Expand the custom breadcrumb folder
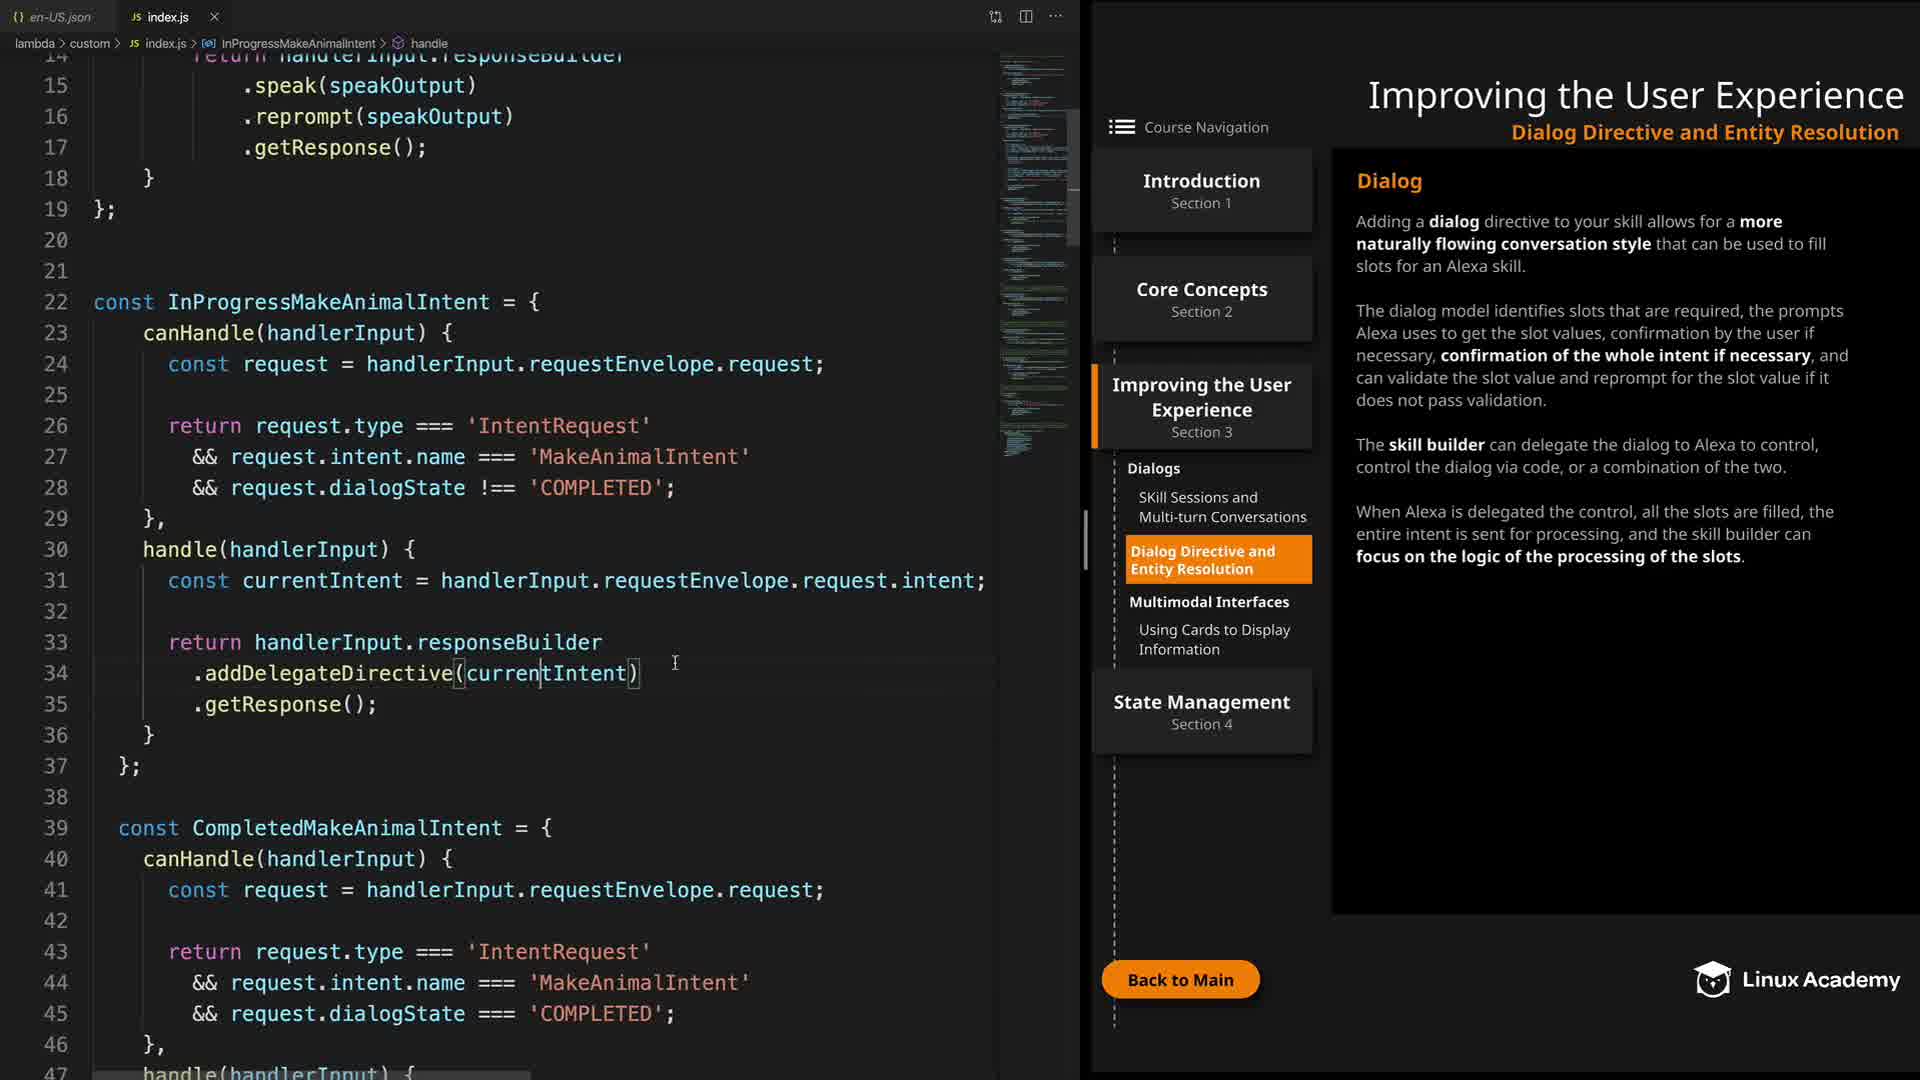The height and width of the screenshot is (1080, 1920). (x=89, y=43)
